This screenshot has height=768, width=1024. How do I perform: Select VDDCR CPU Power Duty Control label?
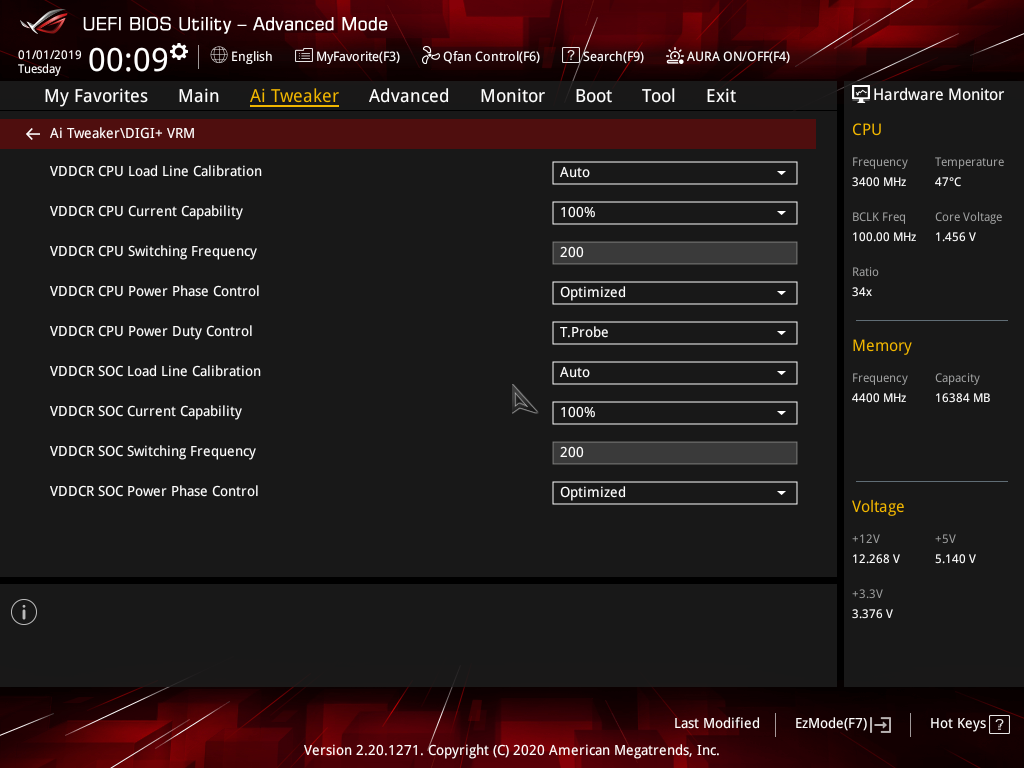pos(151,332)
